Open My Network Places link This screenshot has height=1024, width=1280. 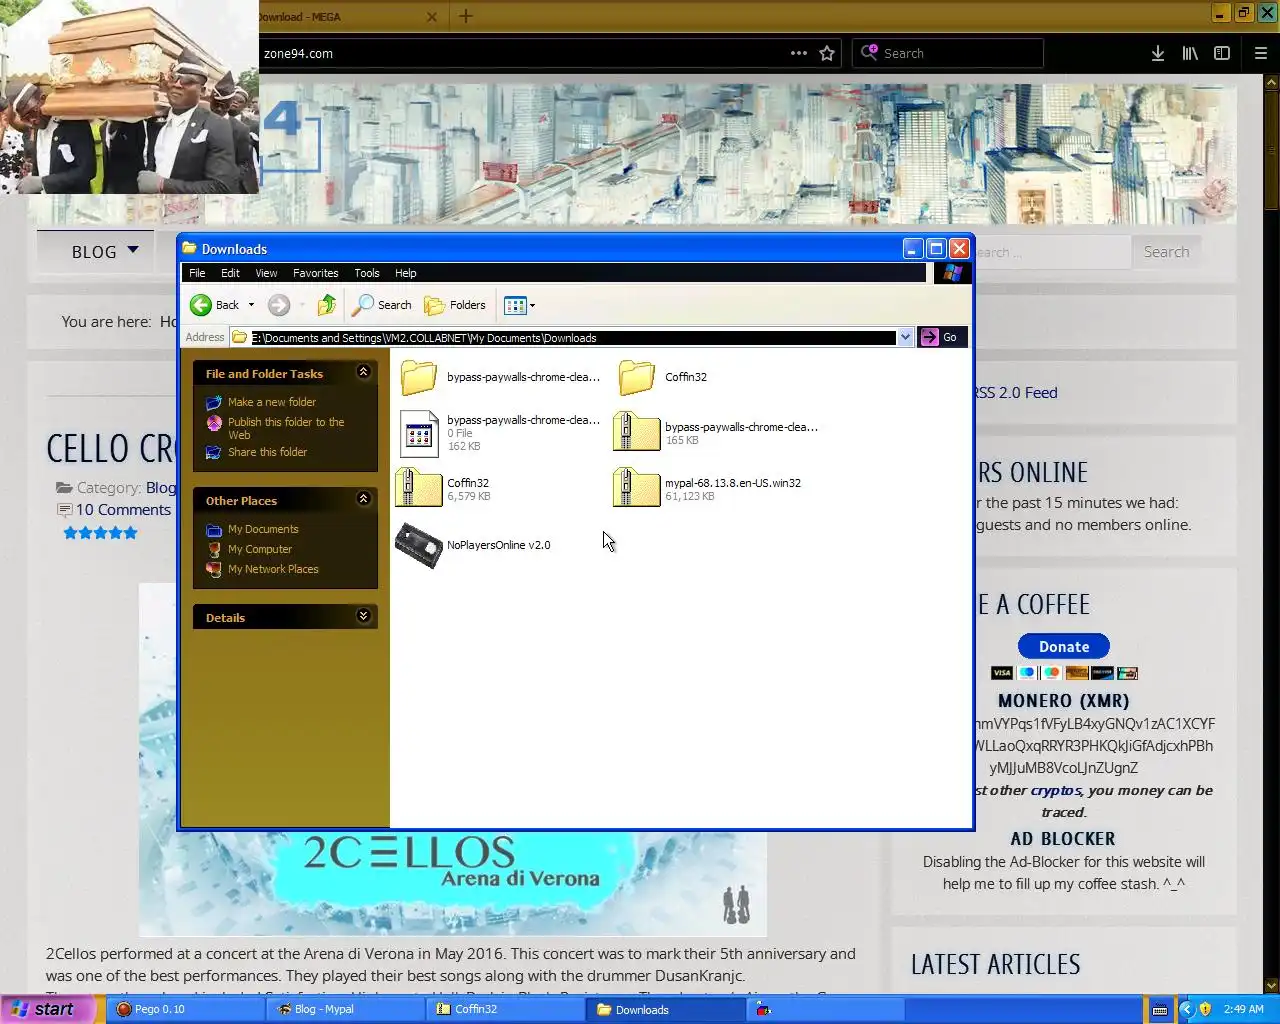tap(273, 569)
